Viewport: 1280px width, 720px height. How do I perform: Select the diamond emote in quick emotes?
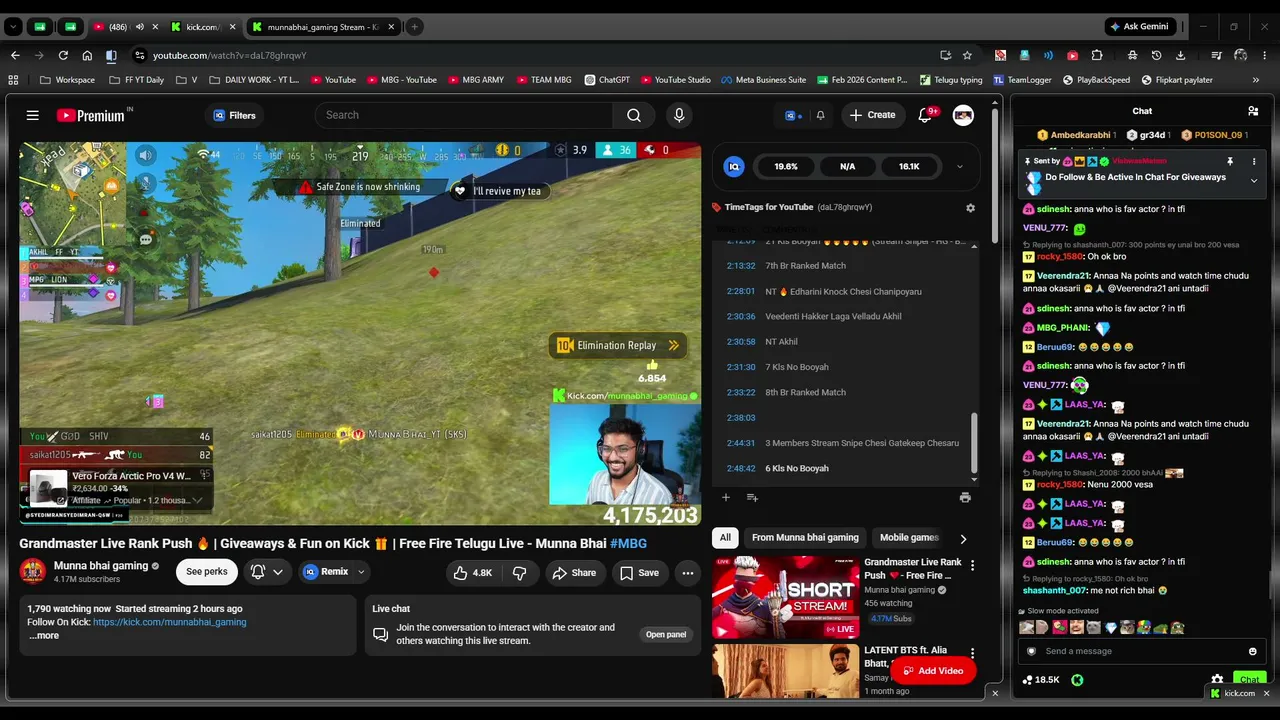point(1111,628)
